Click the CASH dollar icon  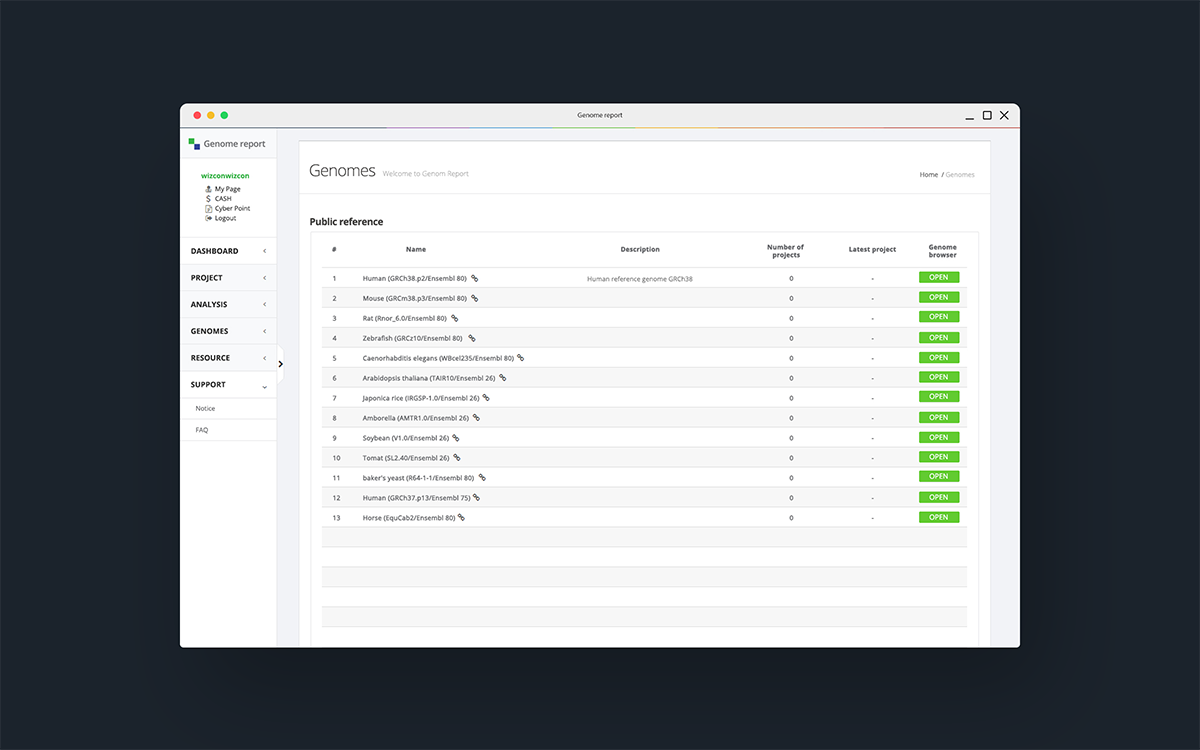click(208, 198)
